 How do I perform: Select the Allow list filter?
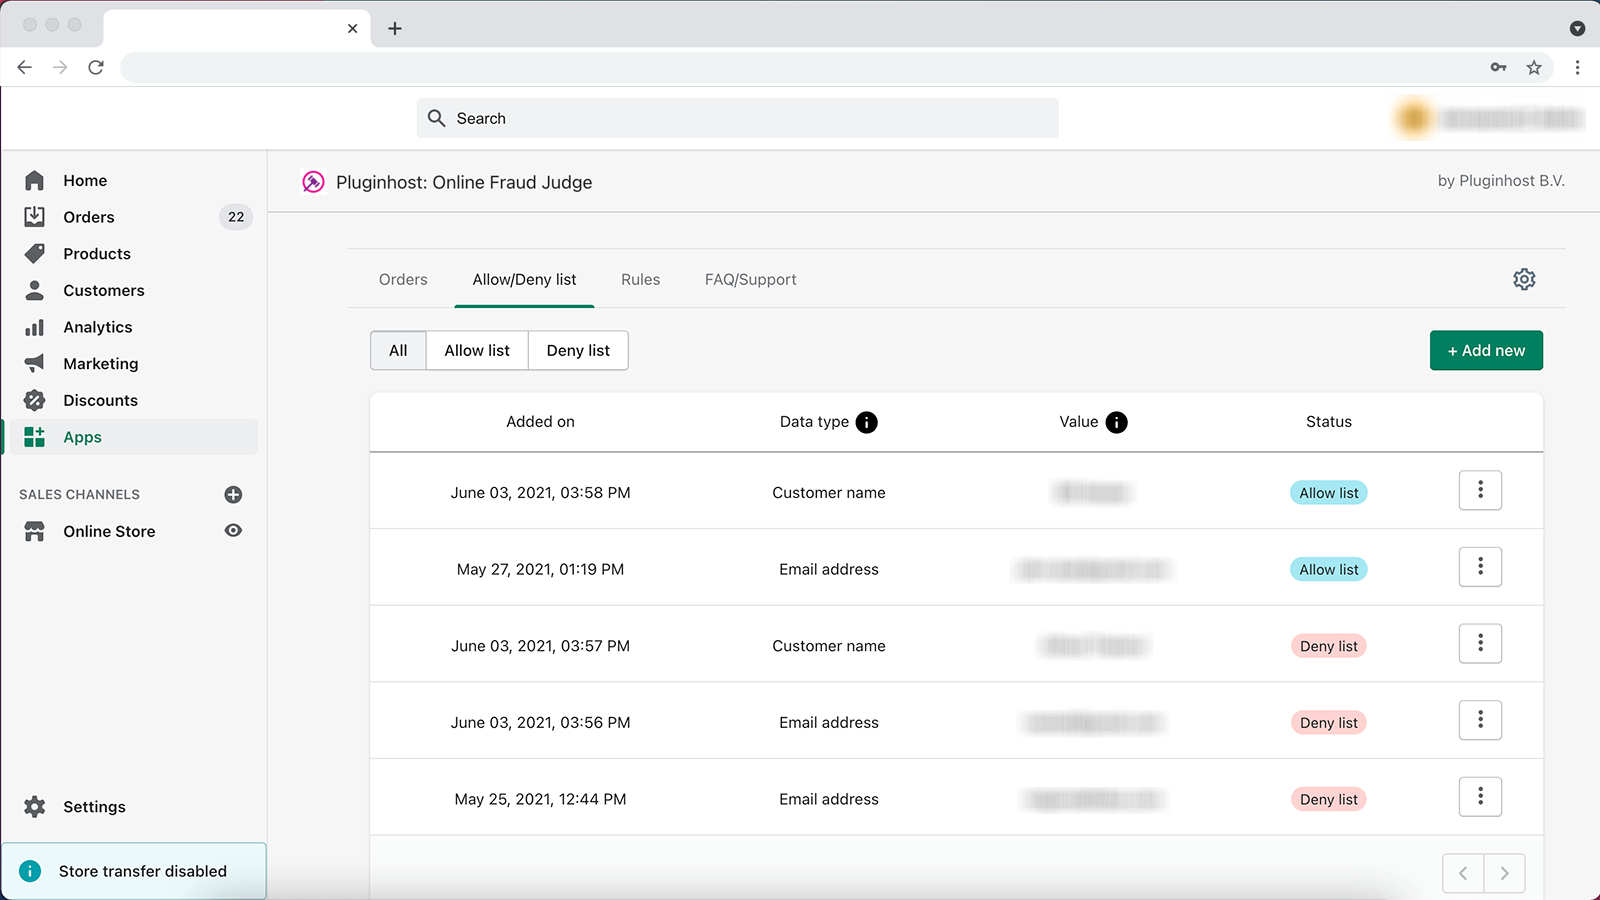(x=476, y=350)
